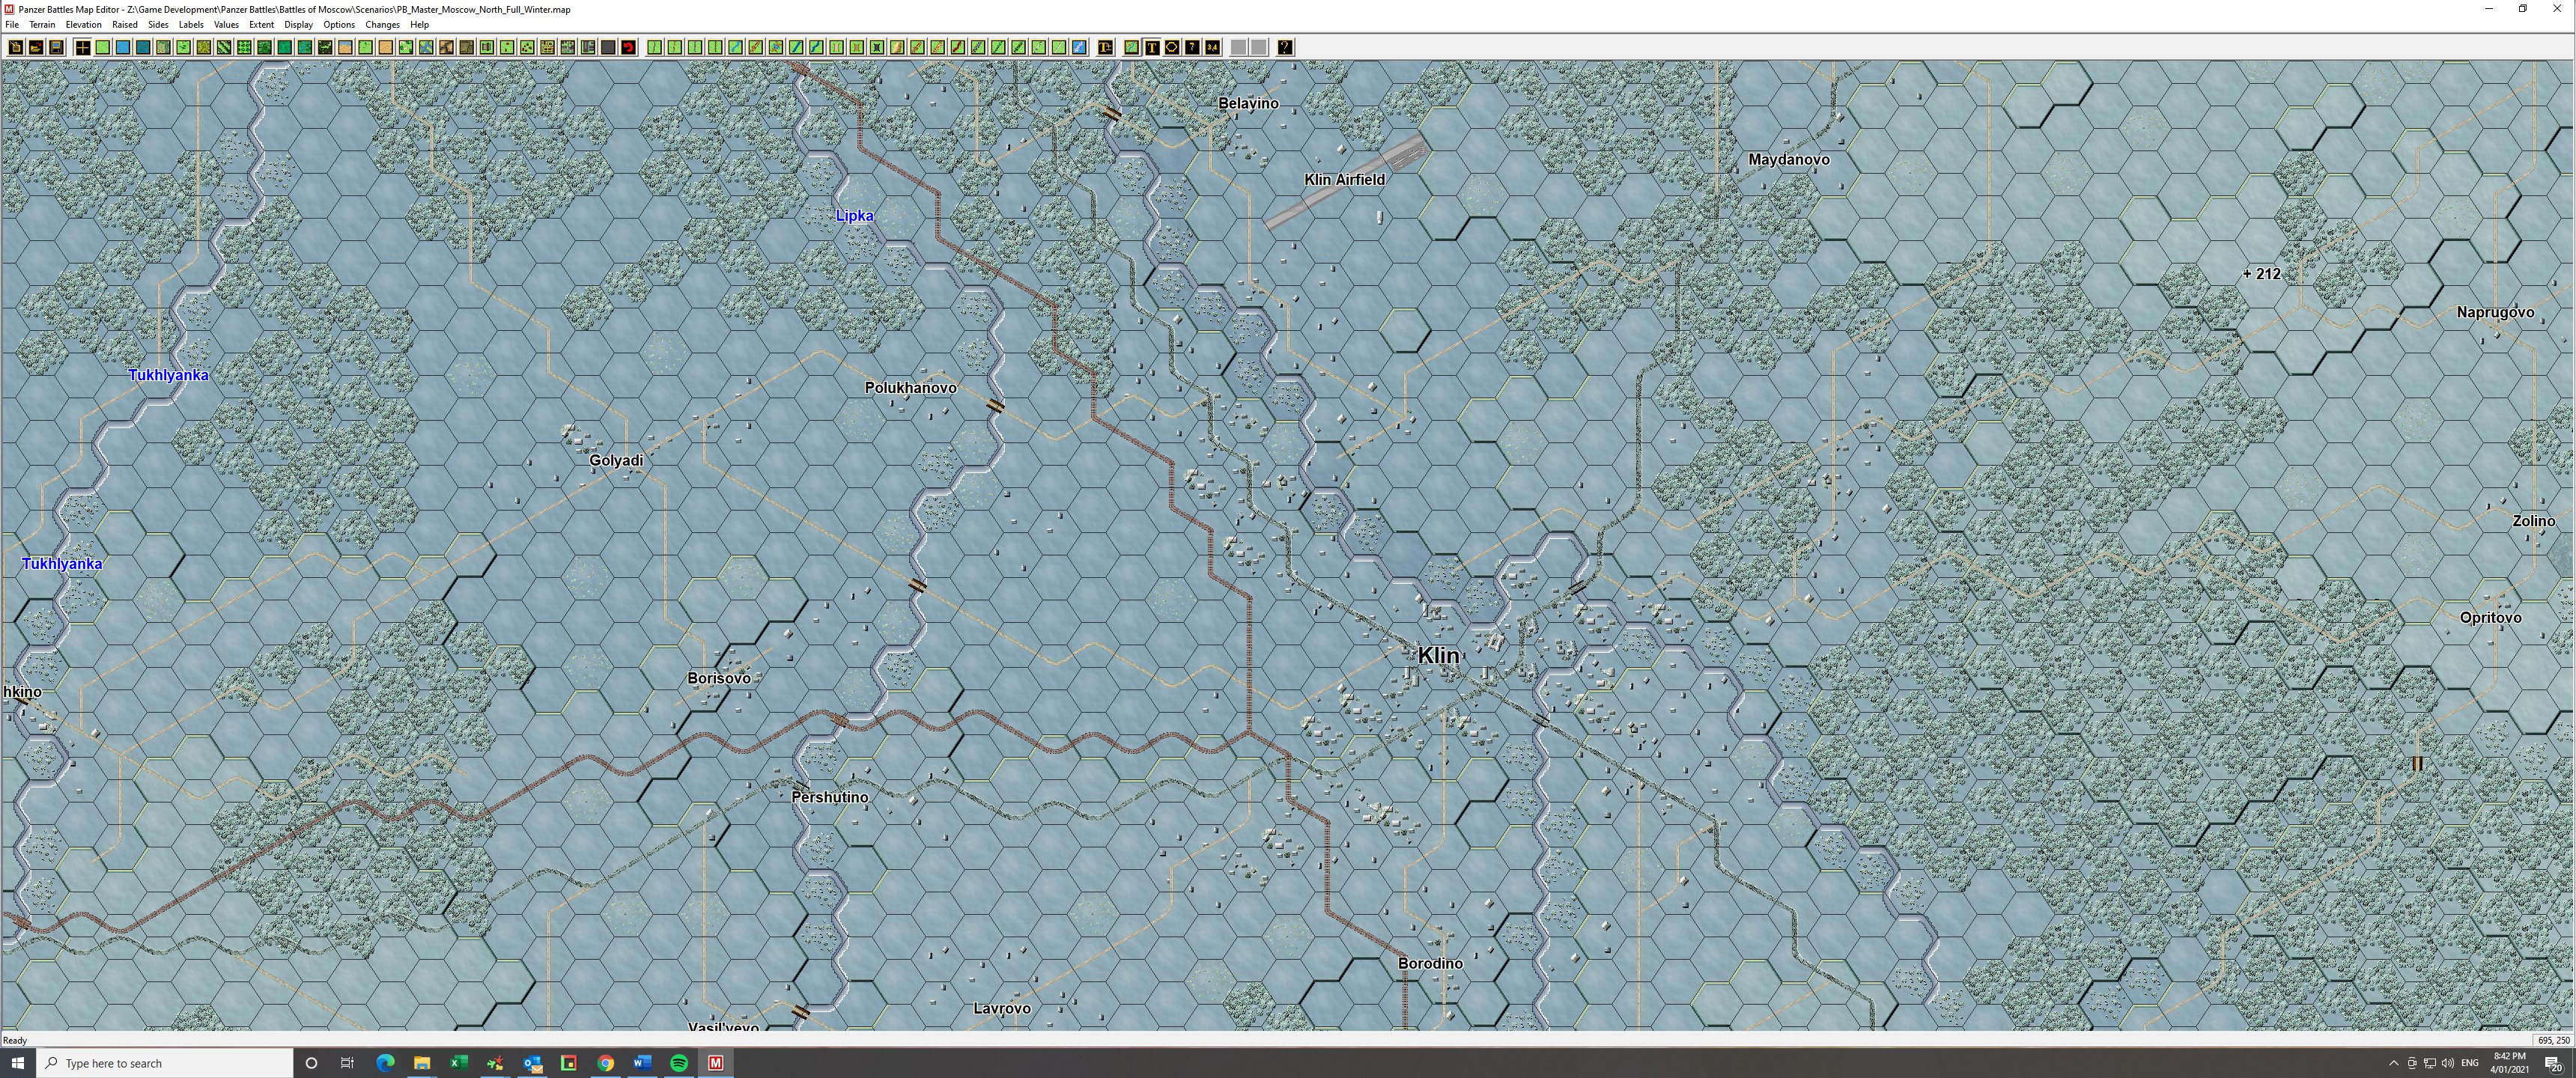Open the Sides menu
Viewport: 2576px width, 1078px height.
click(x=158, y=24)
